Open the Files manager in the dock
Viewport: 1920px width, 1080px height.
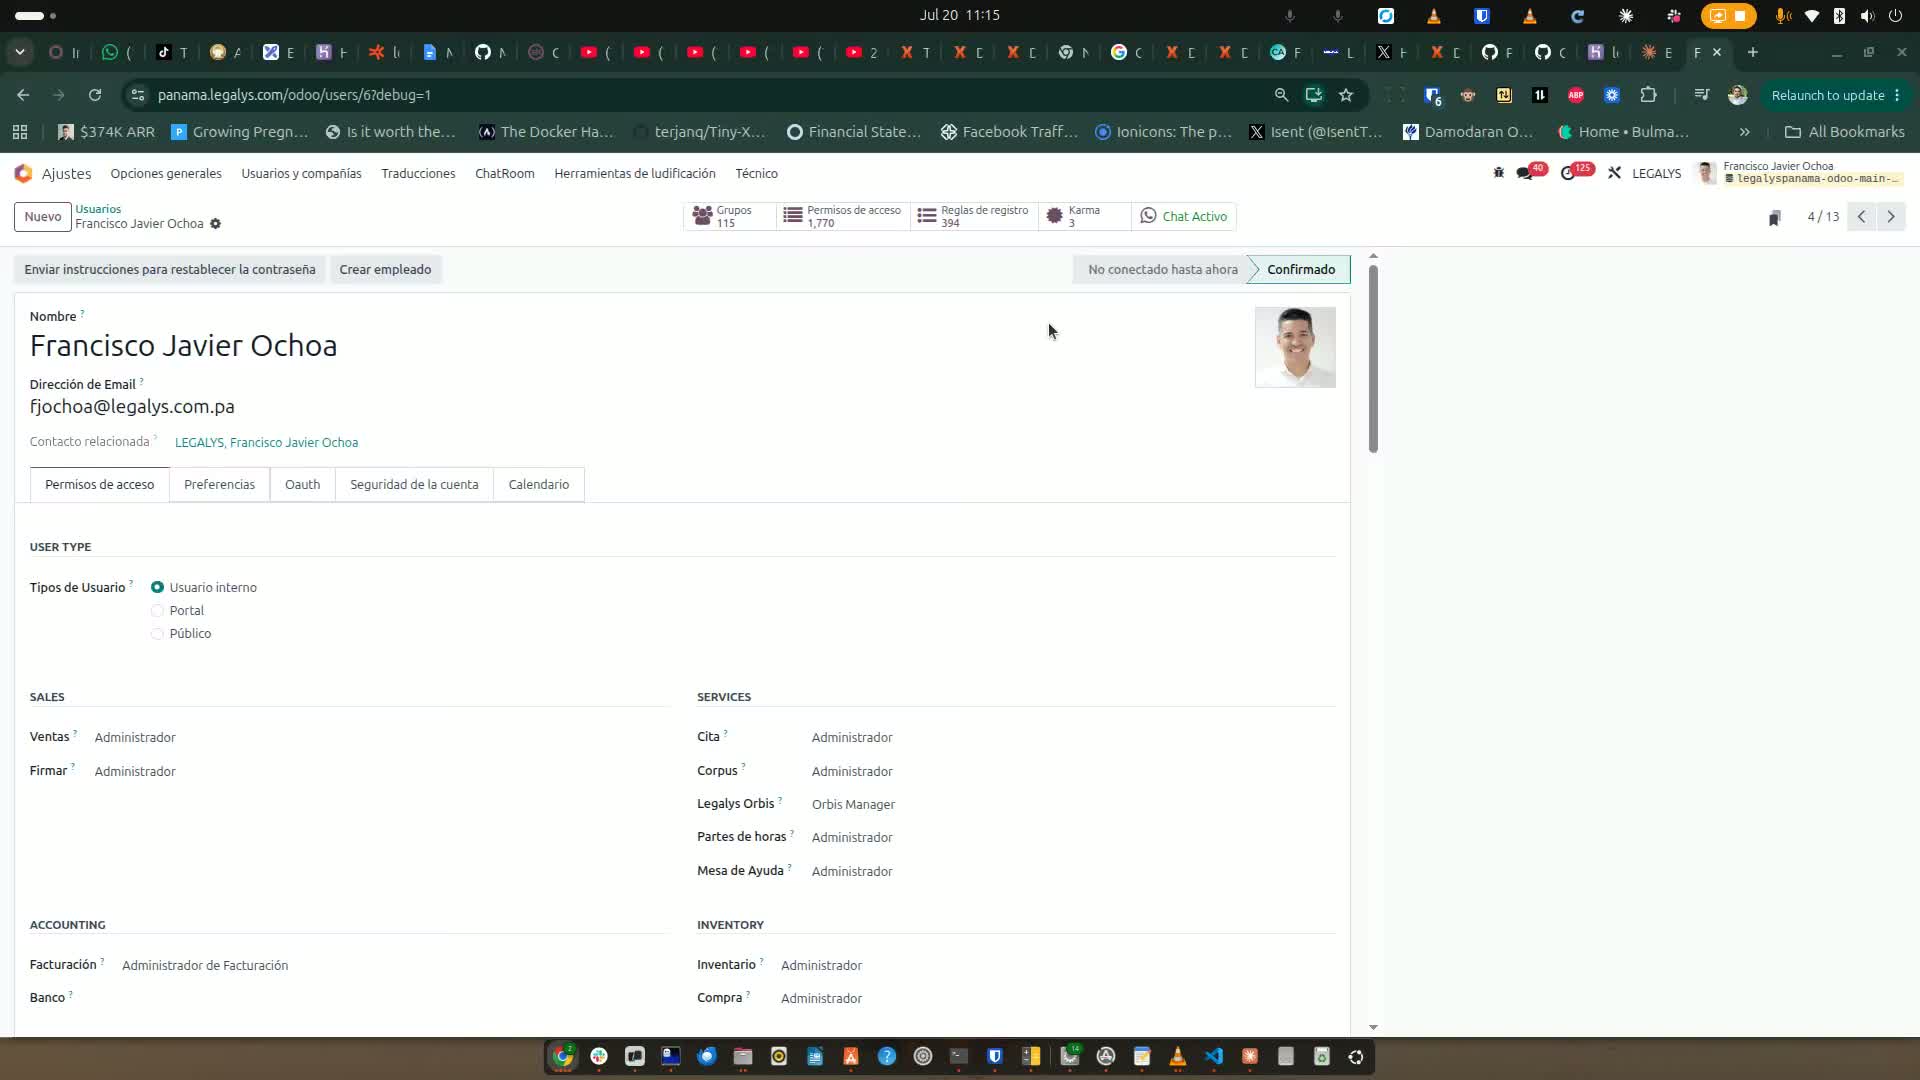743,1056
